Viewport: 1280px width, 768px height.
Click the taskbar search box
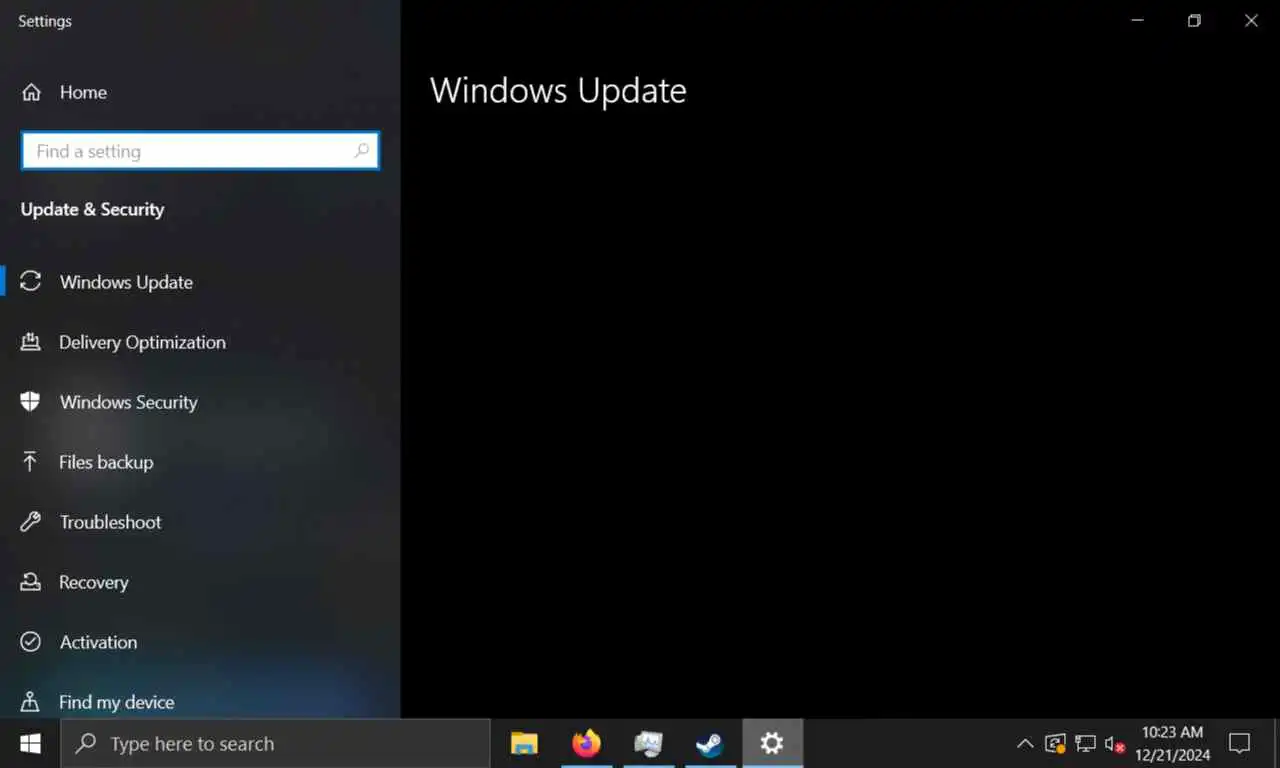click(x=275, y=744)
